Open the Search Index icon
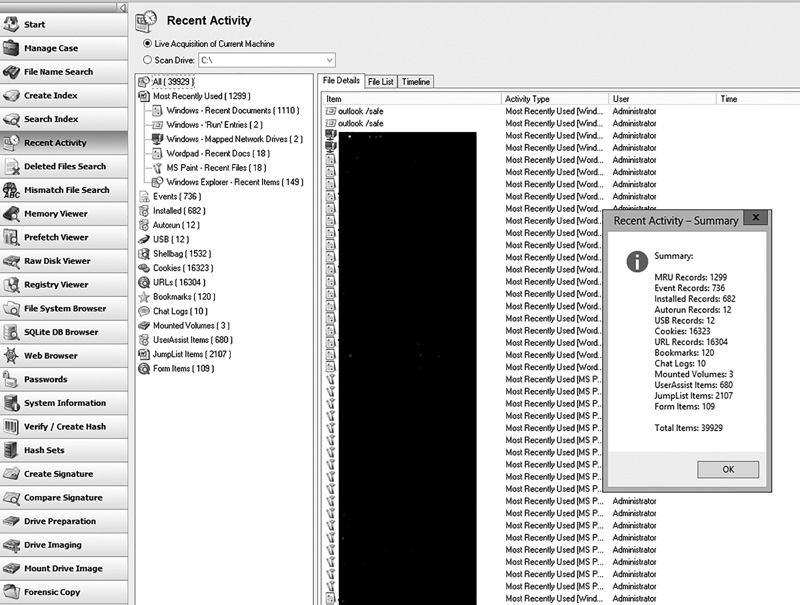The height and width of the screenshot is (605, 800). point(11,119)
